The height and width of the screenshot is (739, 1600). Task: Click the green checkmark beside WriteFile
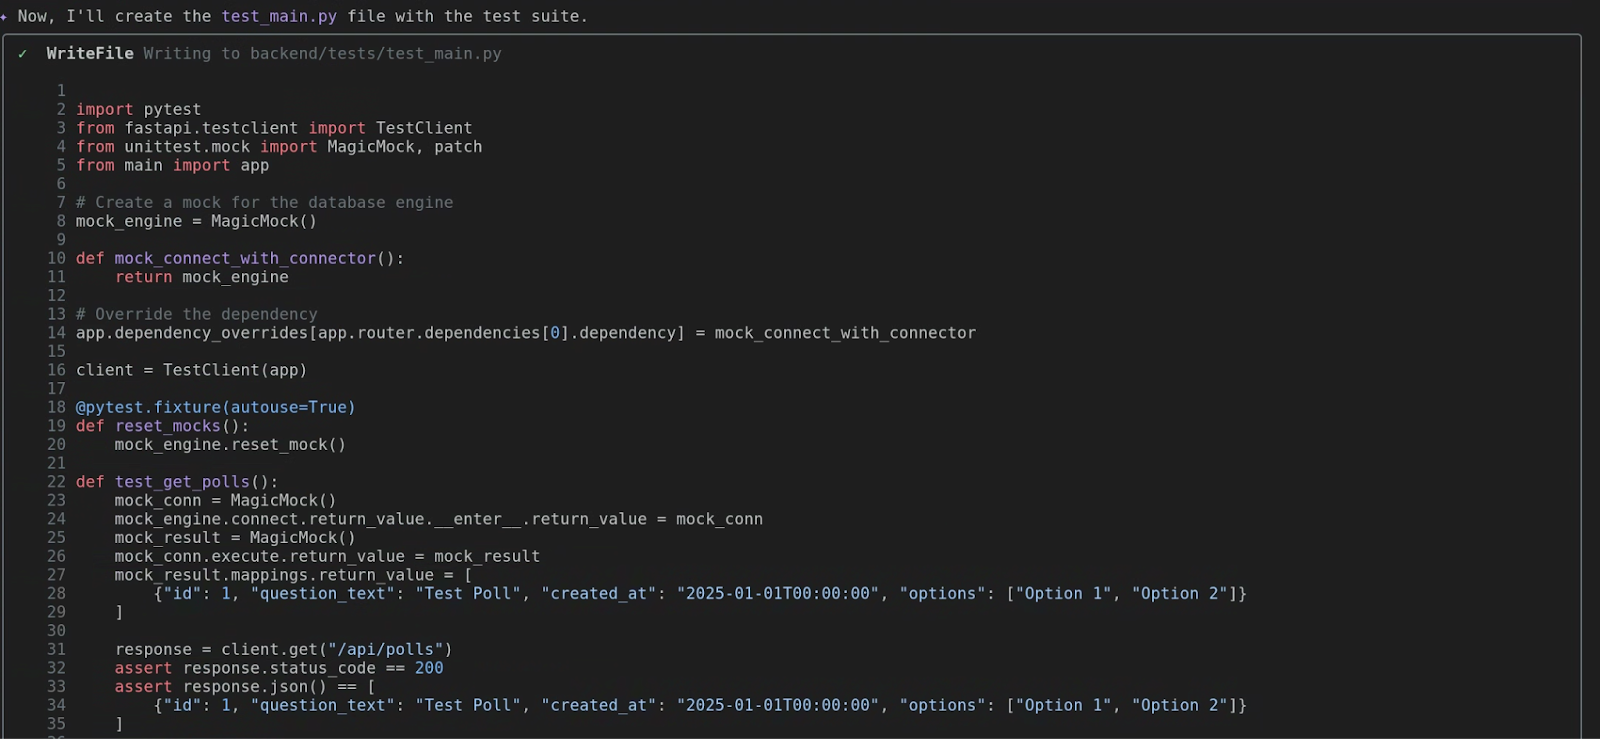tap(22, 54)
